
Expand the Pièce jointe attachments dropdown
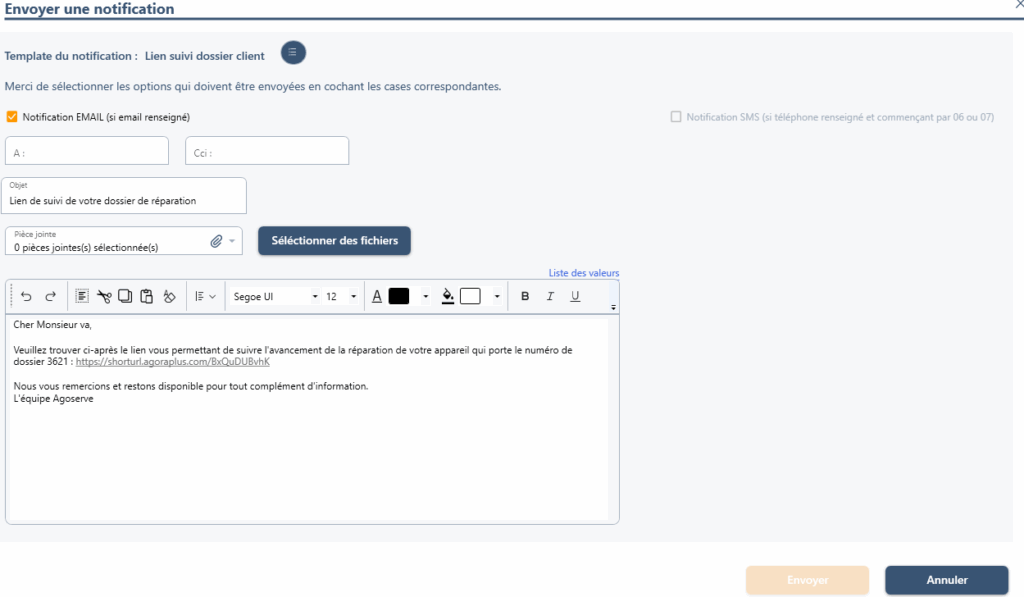tap(233, 241)
